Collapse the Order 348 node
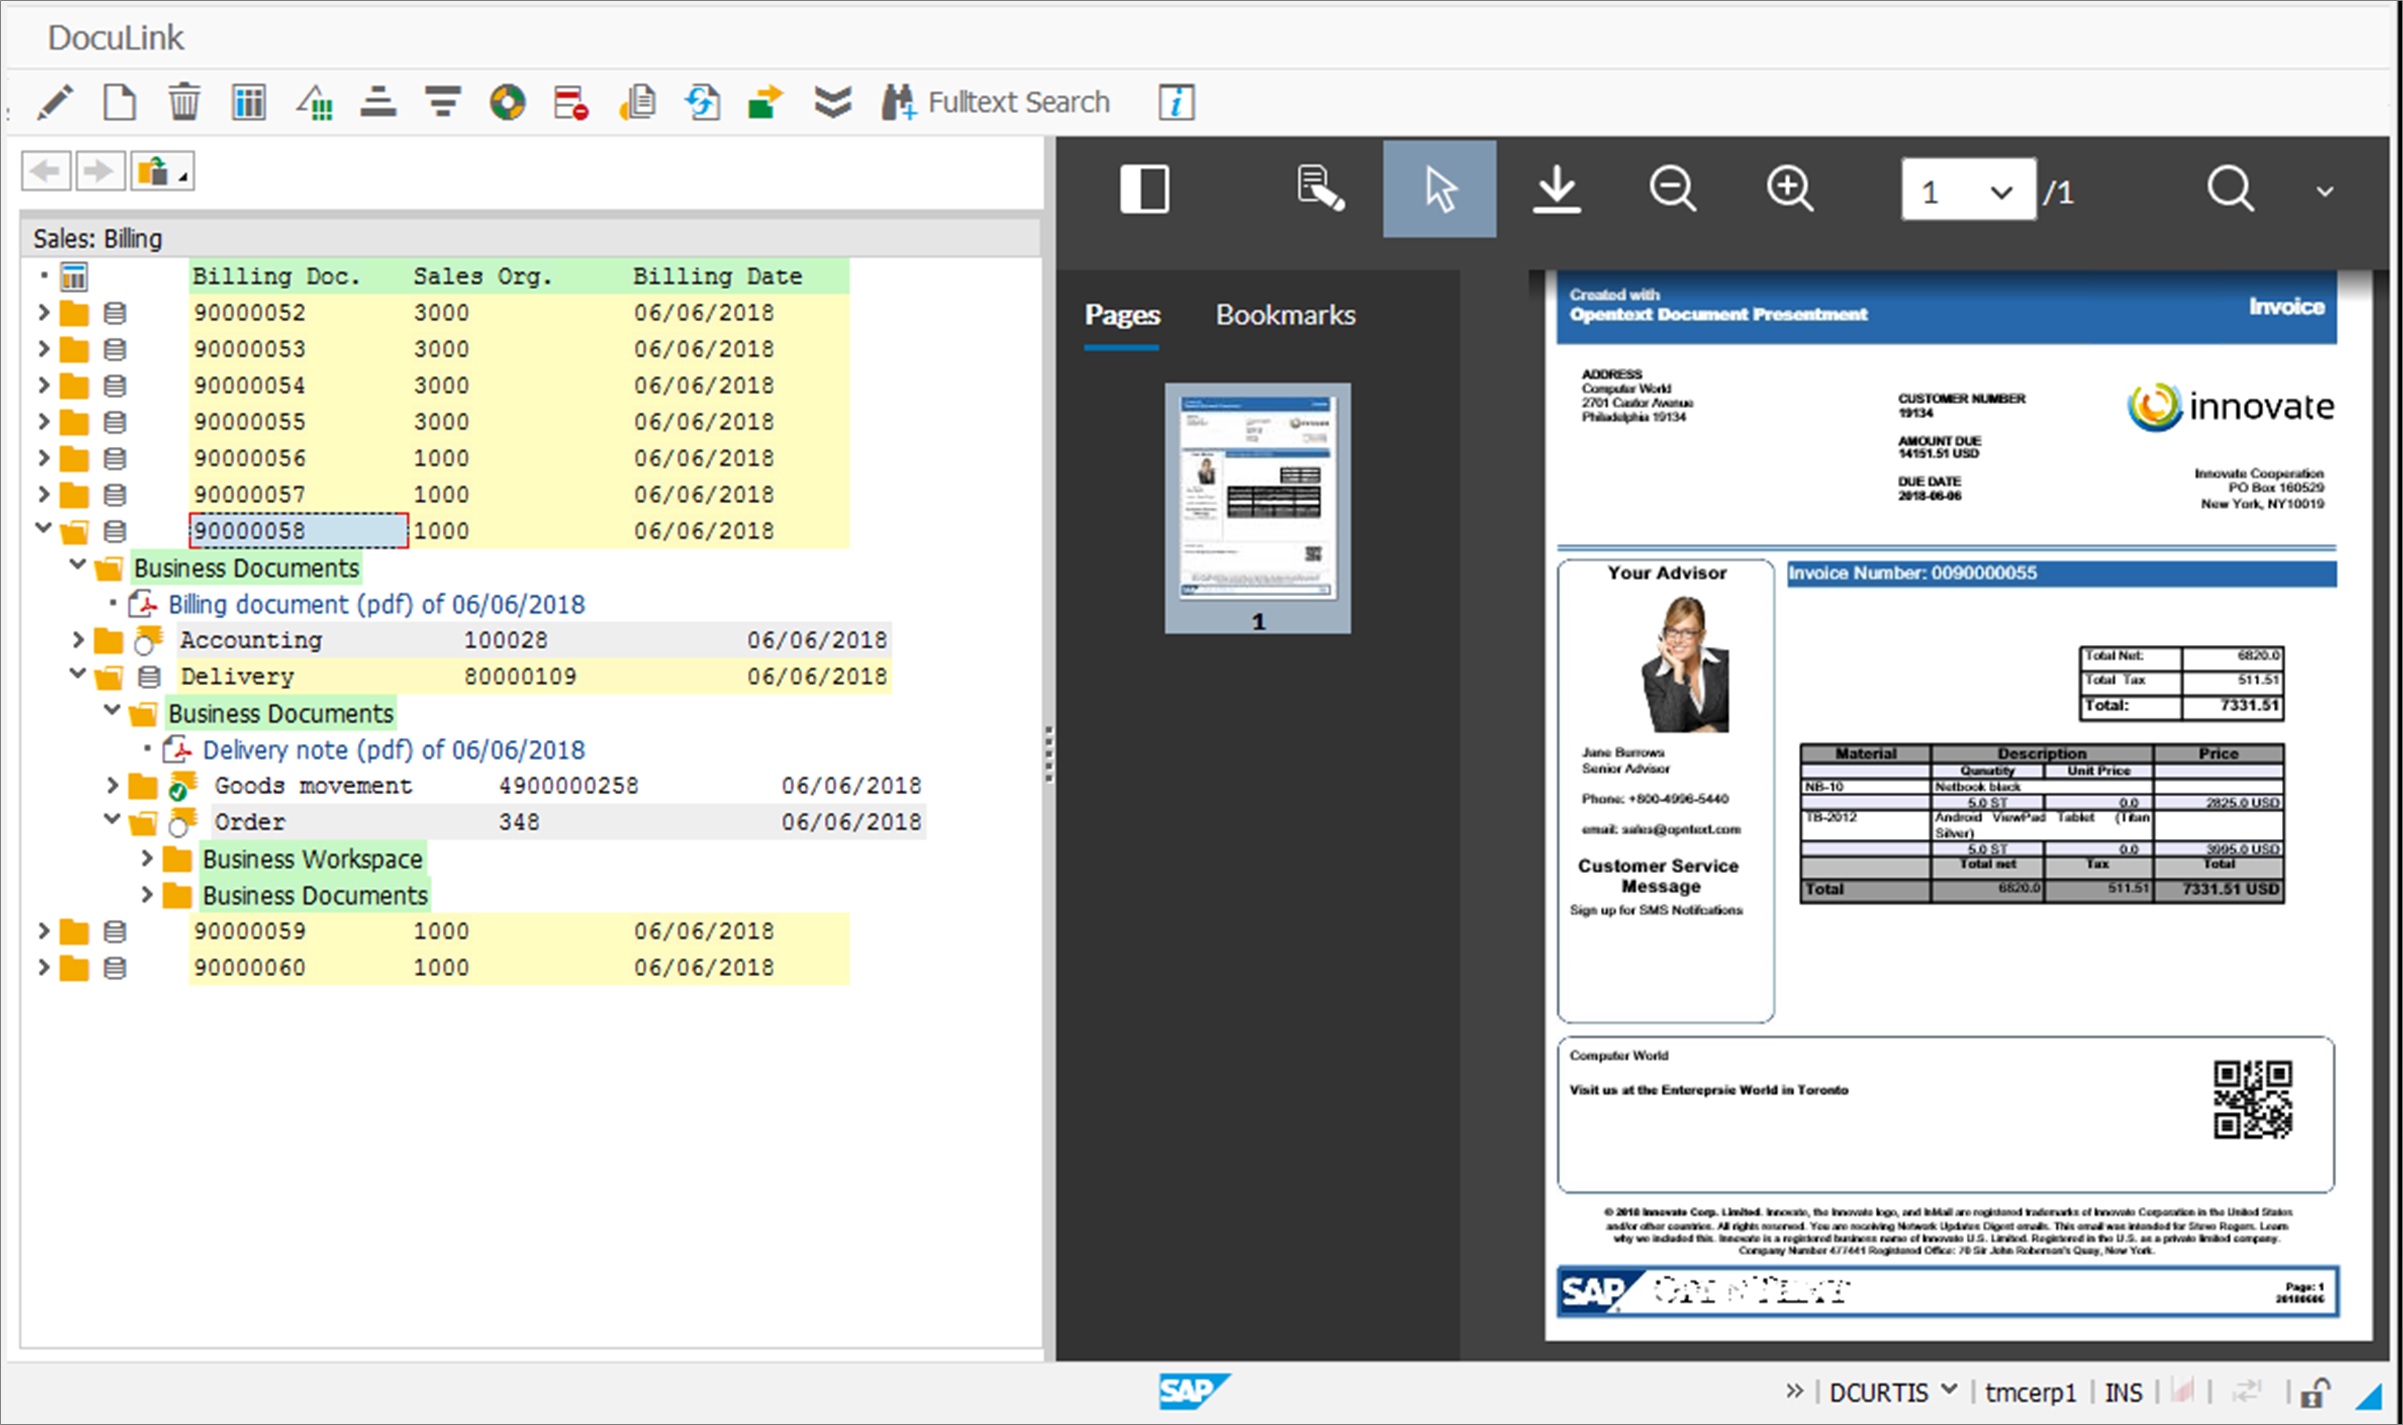The image size is (2403, 1425). [113, 819]
